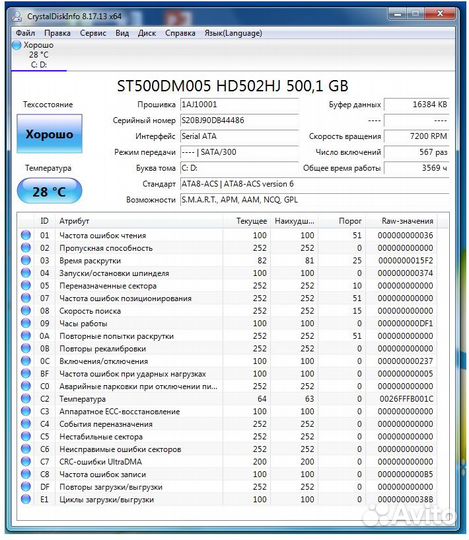Click status orb for row 04 Запуски/остановки шпинделя
Image resolution: width=469 pixels, height=540 pixels.
click(26, 273)
